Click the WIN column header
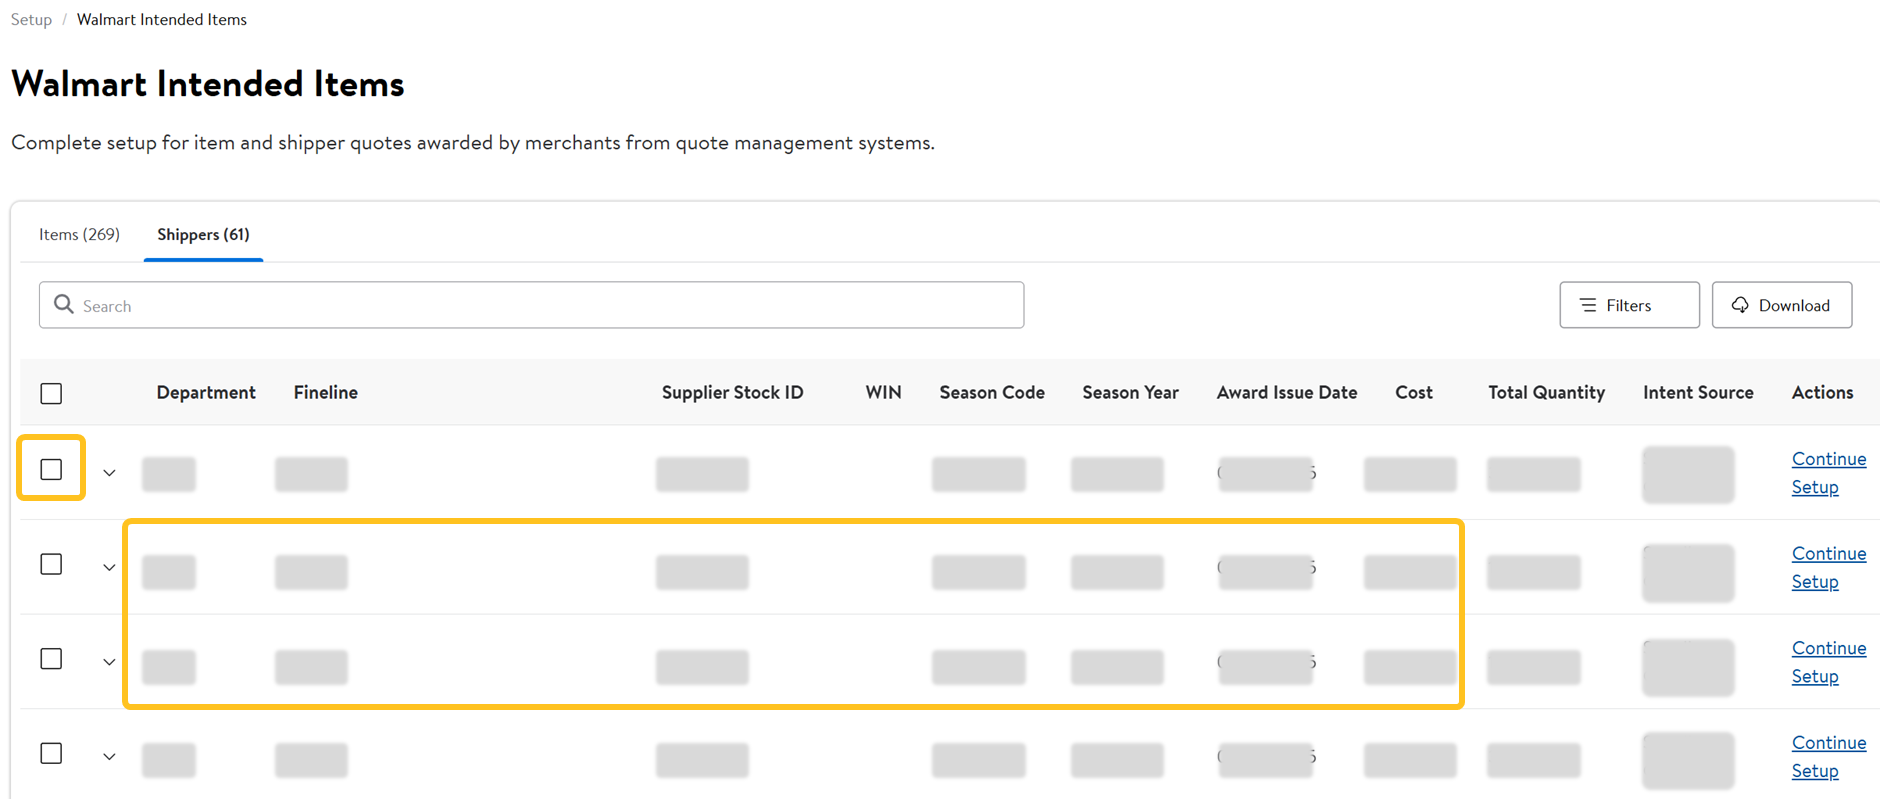The height and width of the screenshot is (799, 1880). [x=883, y=392]
